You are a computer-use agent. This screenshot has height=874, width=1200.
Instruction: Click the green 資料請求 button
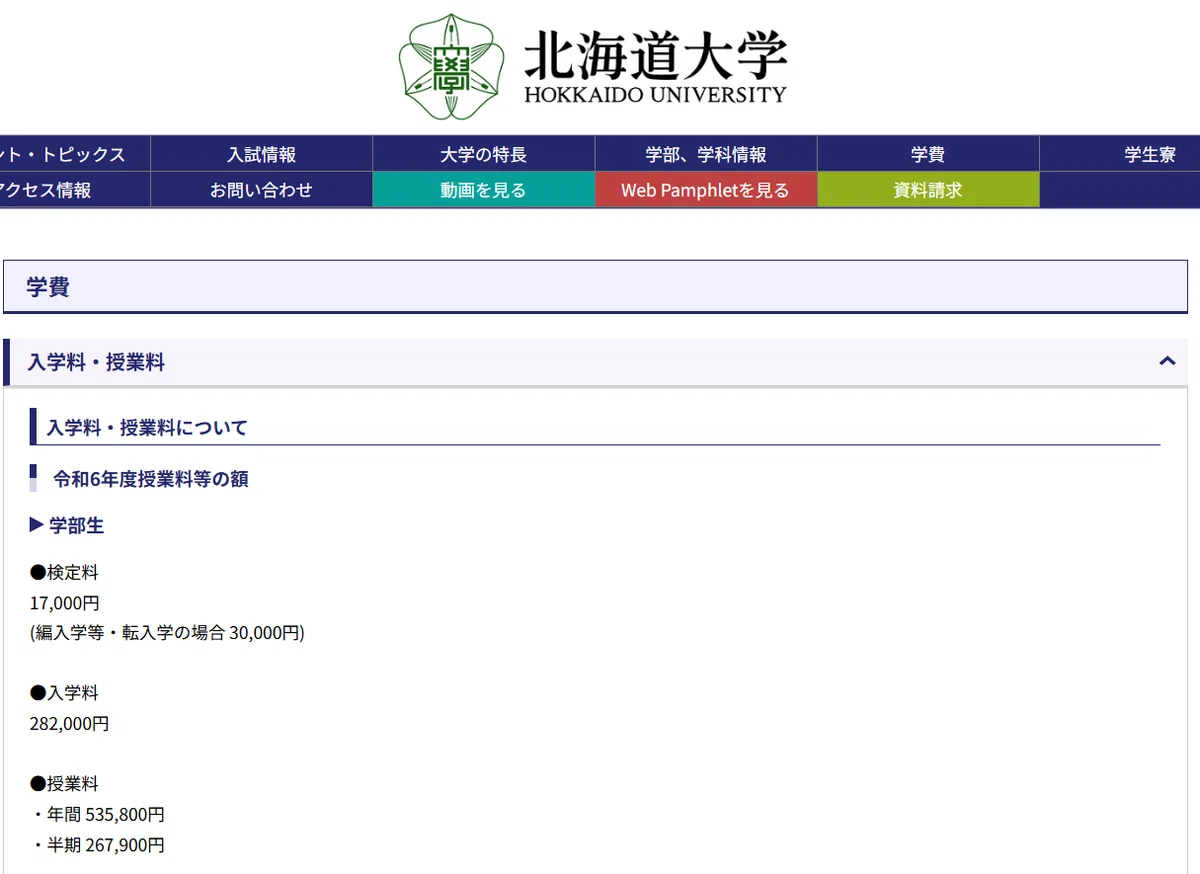[928, 189]
